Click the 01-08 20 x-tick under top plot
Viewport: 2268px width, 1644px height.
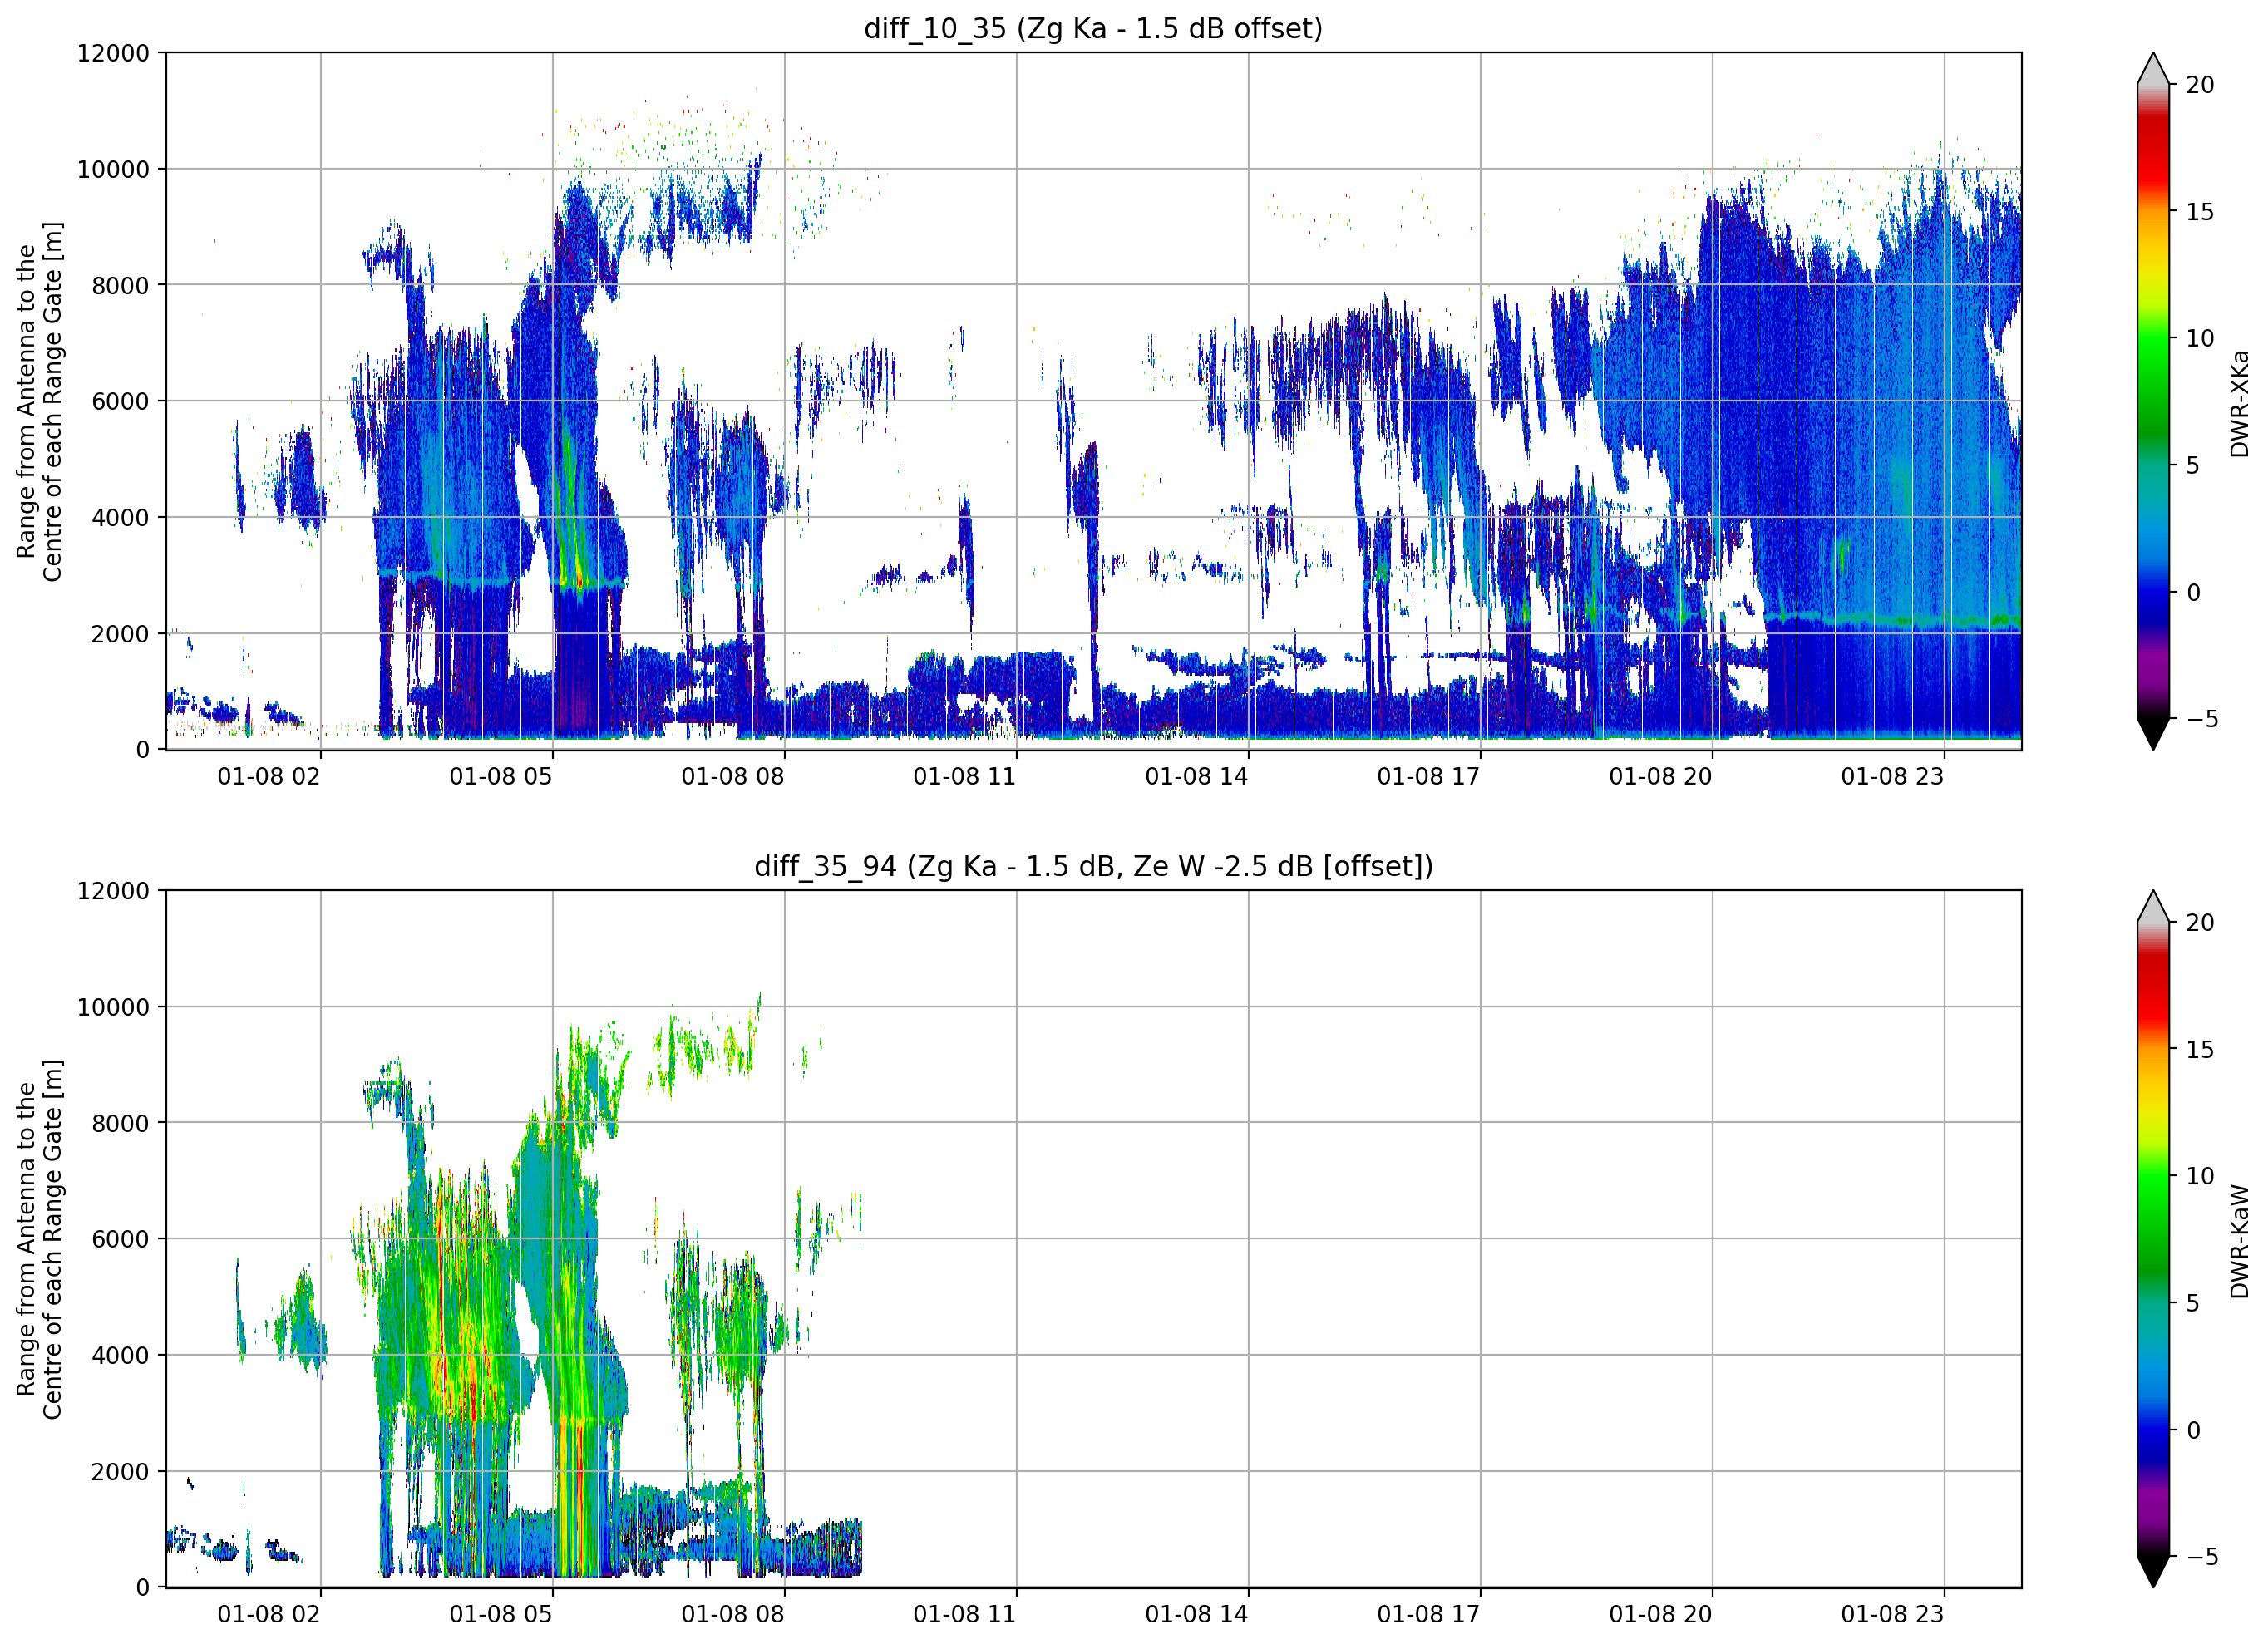click(1661, 777)
